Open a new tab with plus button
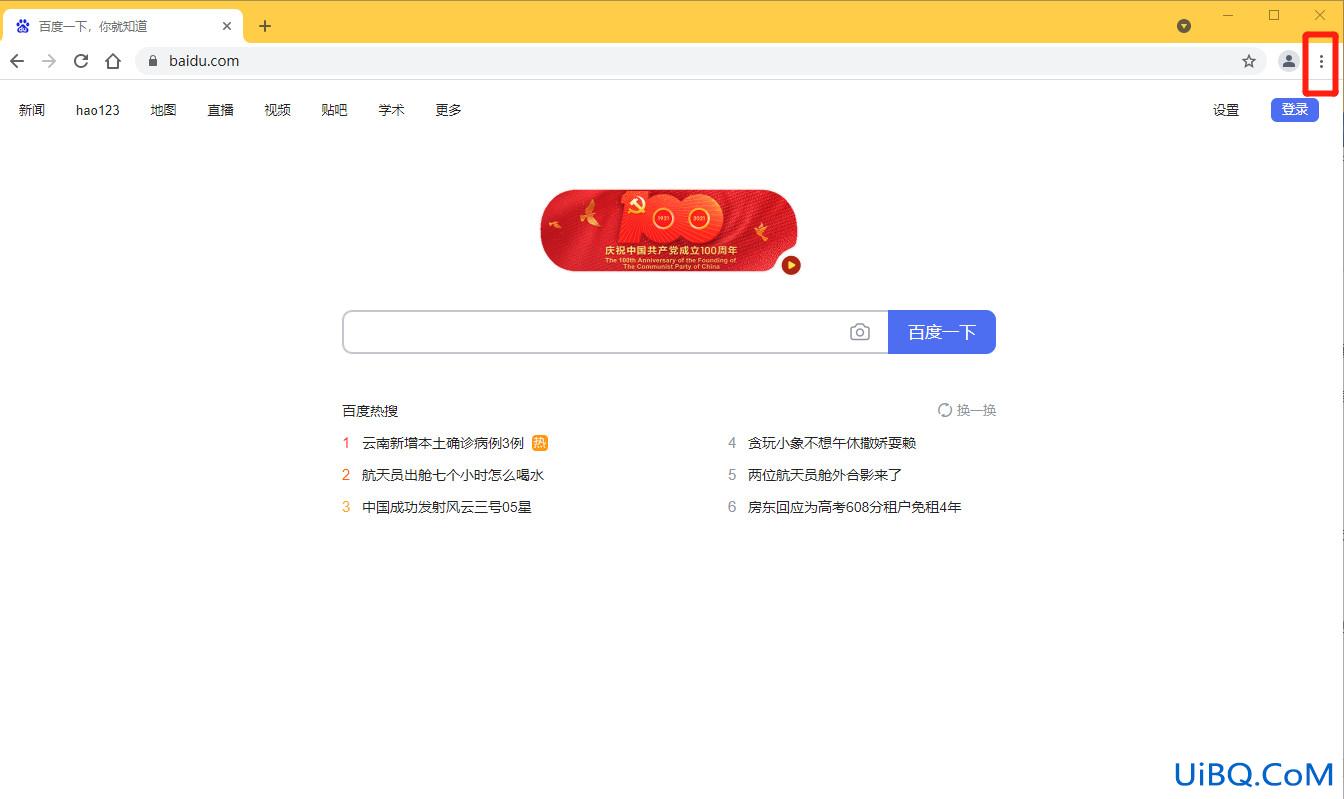1344x799 pixels. (x=265, y=26)
